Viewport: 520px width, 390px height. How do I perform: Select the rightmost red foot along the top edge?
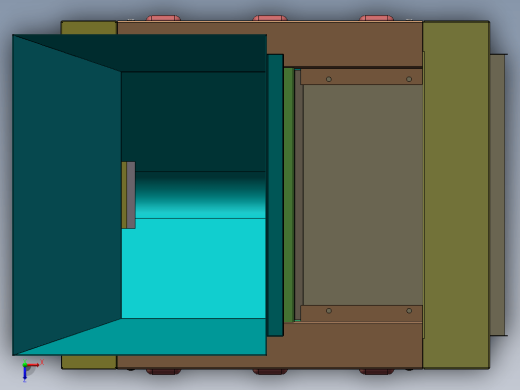(376, 18)
